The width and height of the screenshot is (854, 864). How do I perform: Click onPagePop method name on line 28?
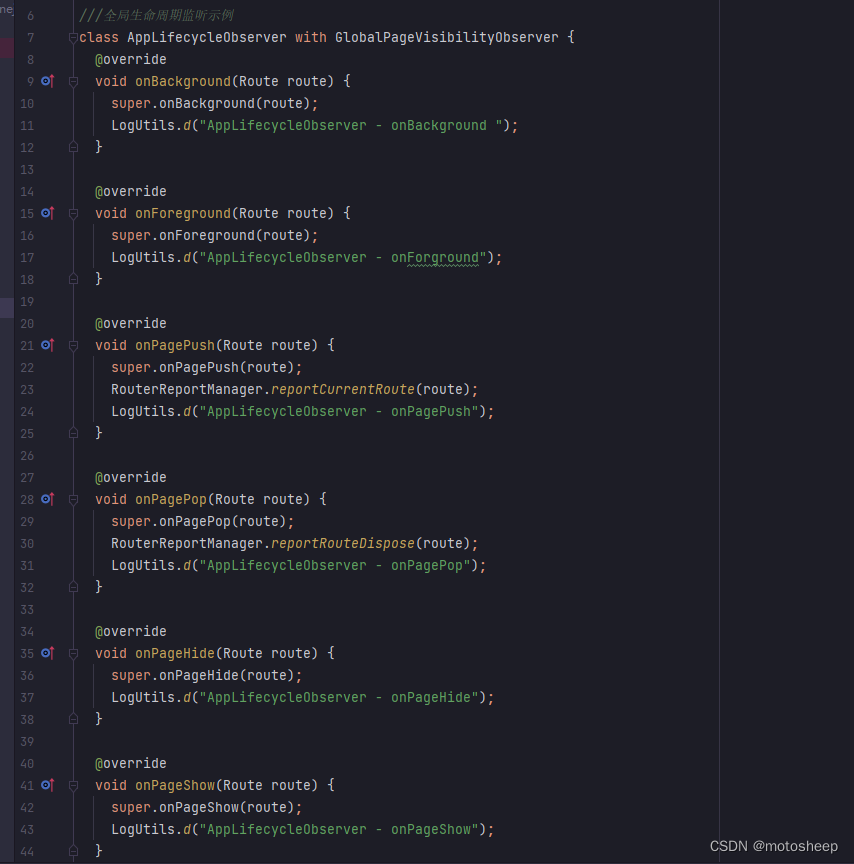(171, 499)
